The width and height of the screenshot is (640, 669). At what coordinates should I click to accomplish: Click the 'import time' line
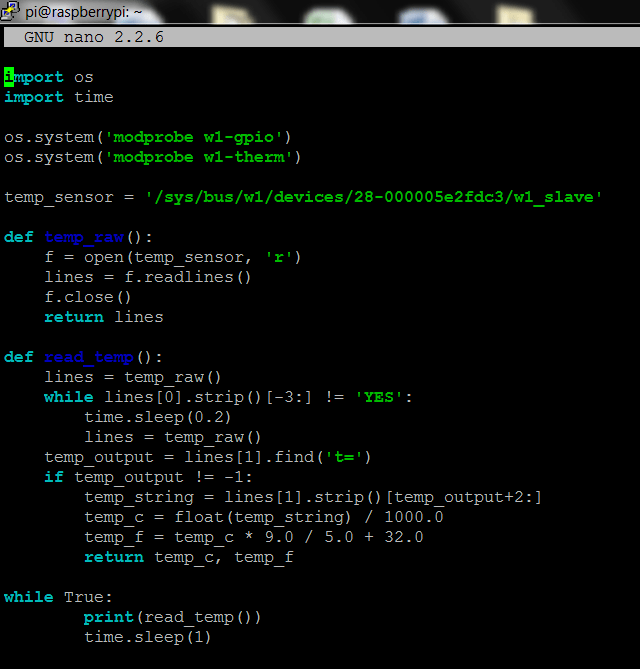(58, 97)
